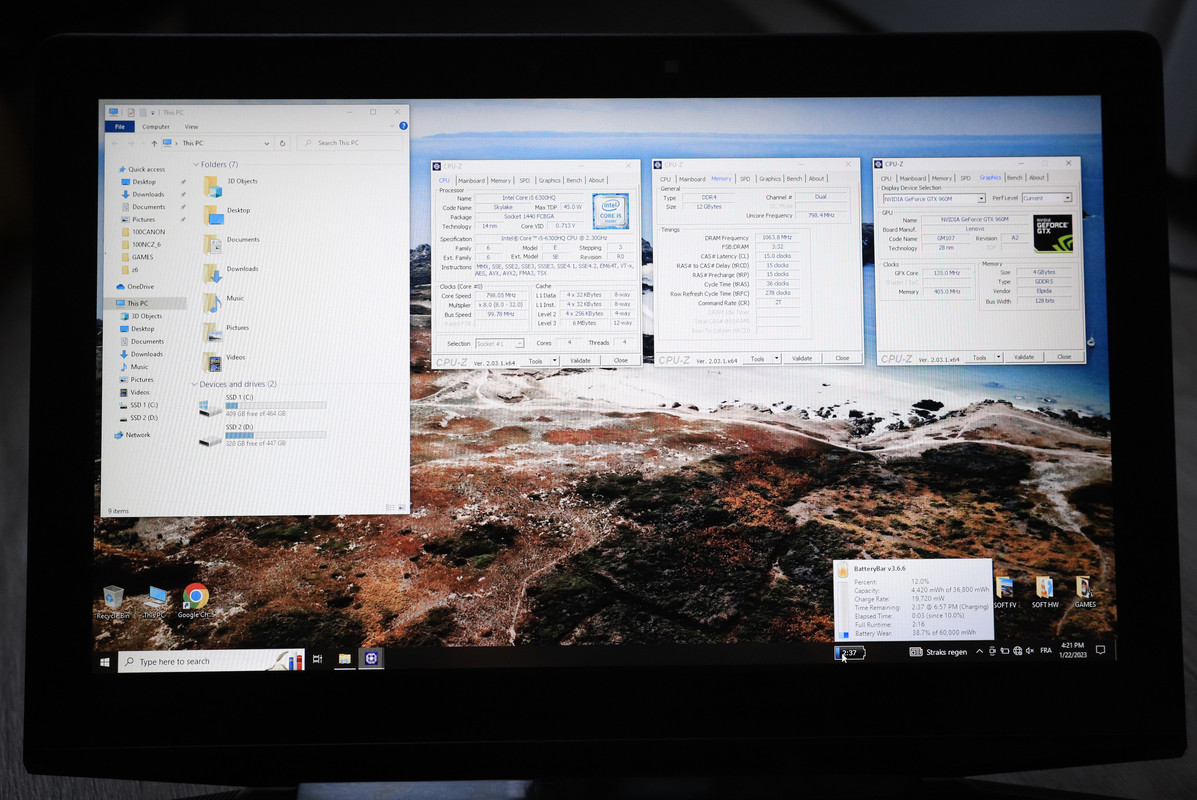The width and height of the screenshot is (1197, 800).
Task: Click the CPU-Z taskbar icon
Action: click(372, 658)
